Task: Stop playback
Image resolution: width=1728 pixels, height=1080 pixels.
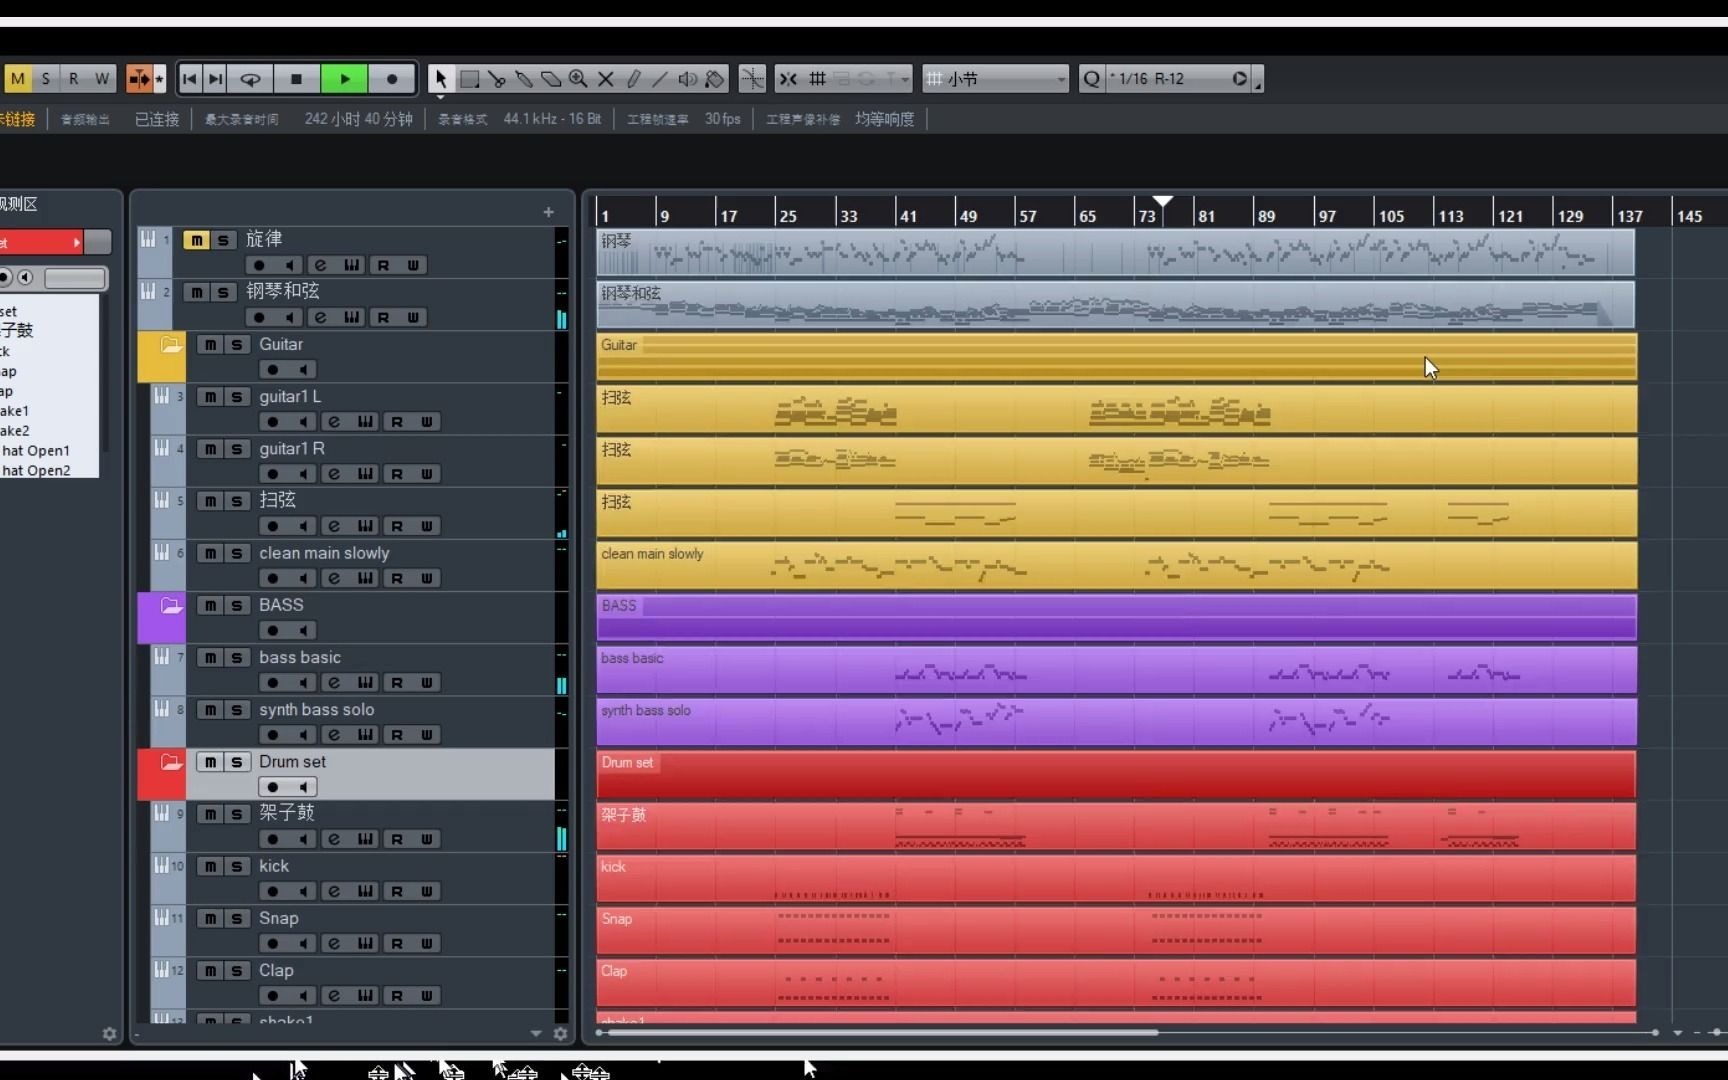Action: point(296,79)
